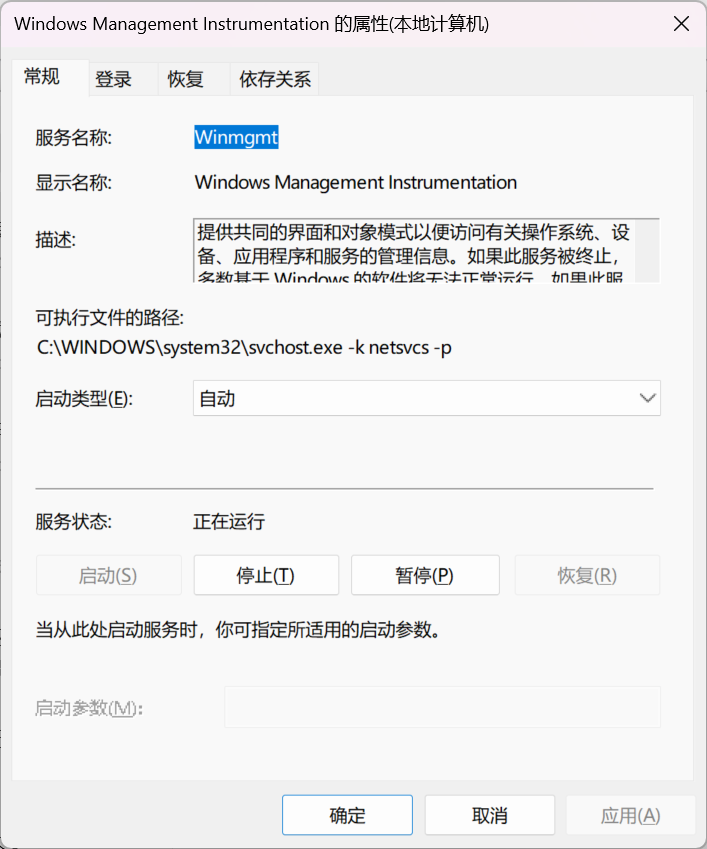Click the disabled 恢复(R) button
Image resolution: width=707 pixels, height=849 pixels.
[x=587, y=575]
